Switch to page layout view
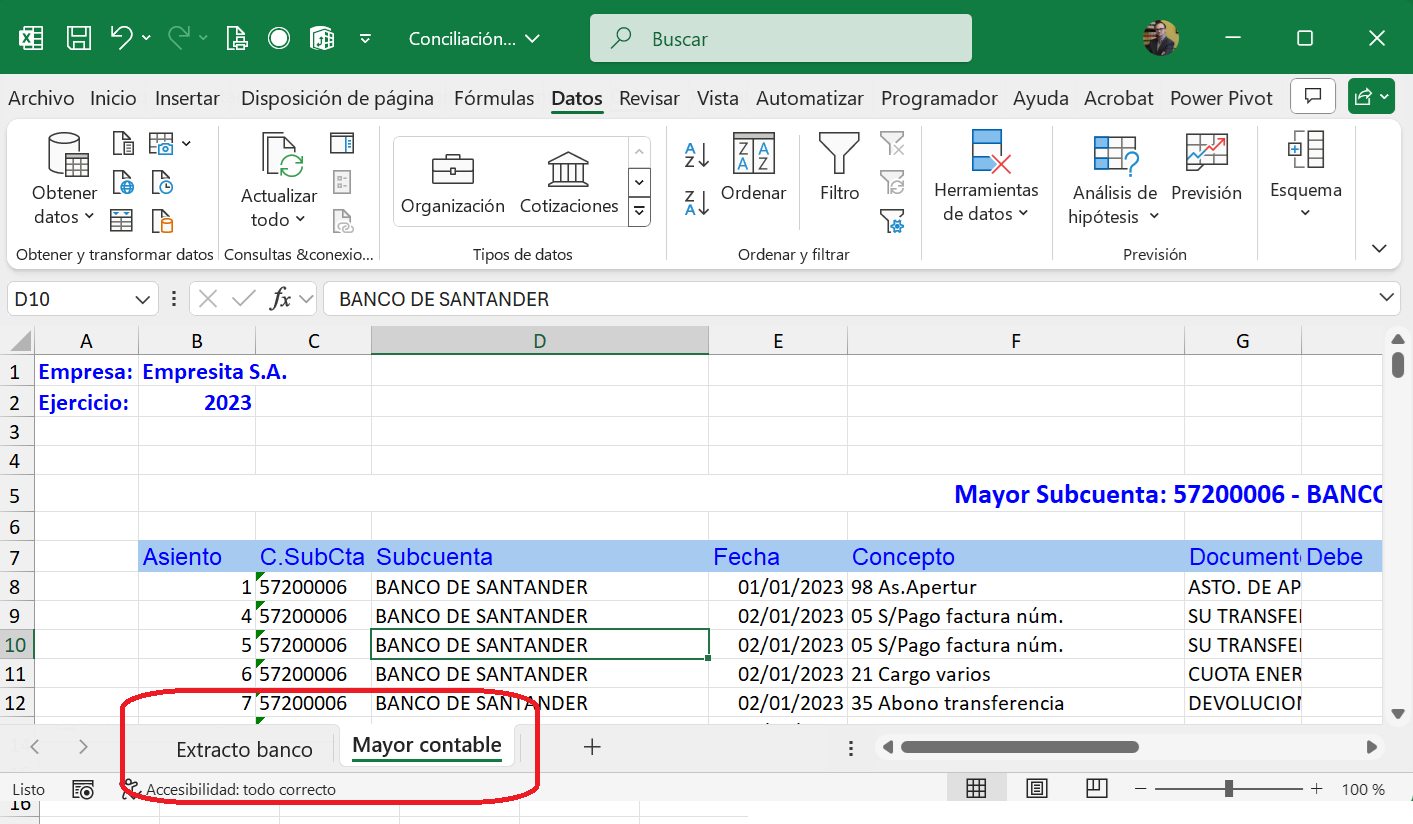 click(1037, 789)
